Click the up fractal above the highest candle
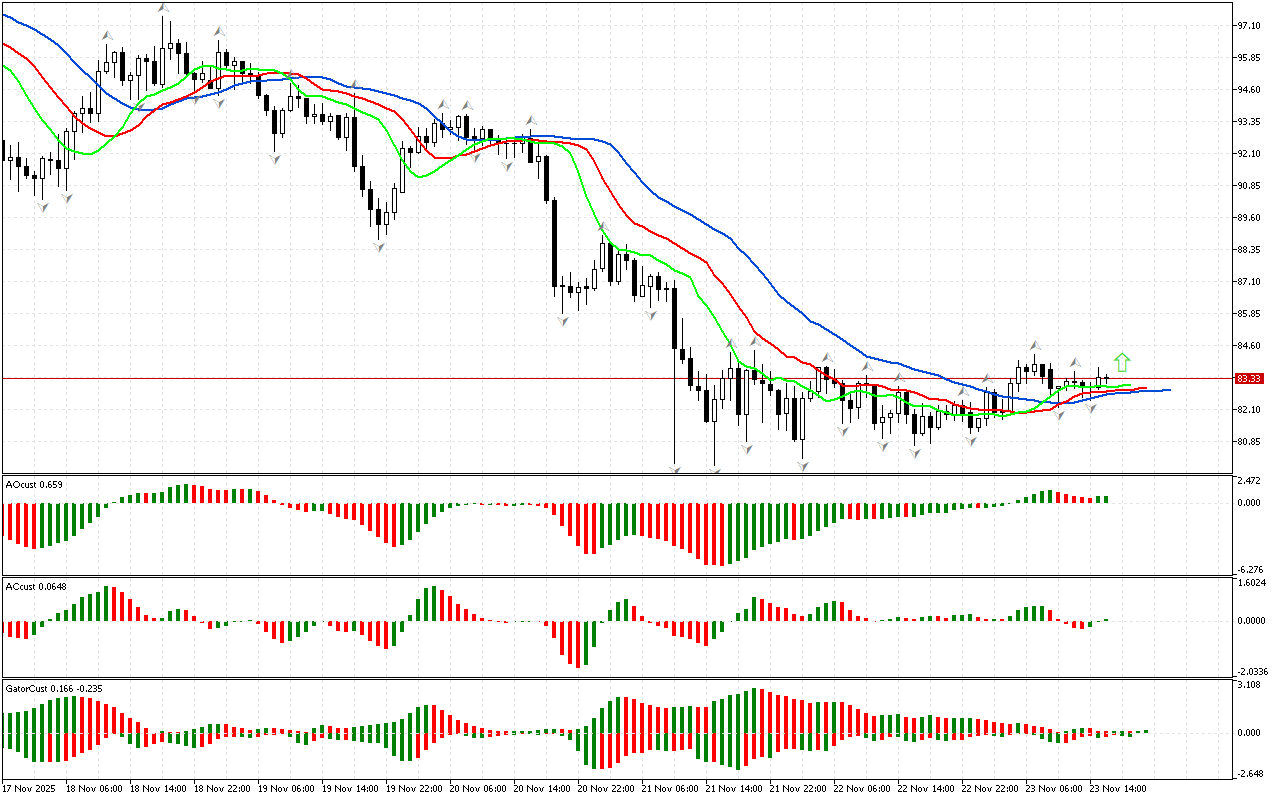This screenshot has height=800, width=1280. coord(163,8)
